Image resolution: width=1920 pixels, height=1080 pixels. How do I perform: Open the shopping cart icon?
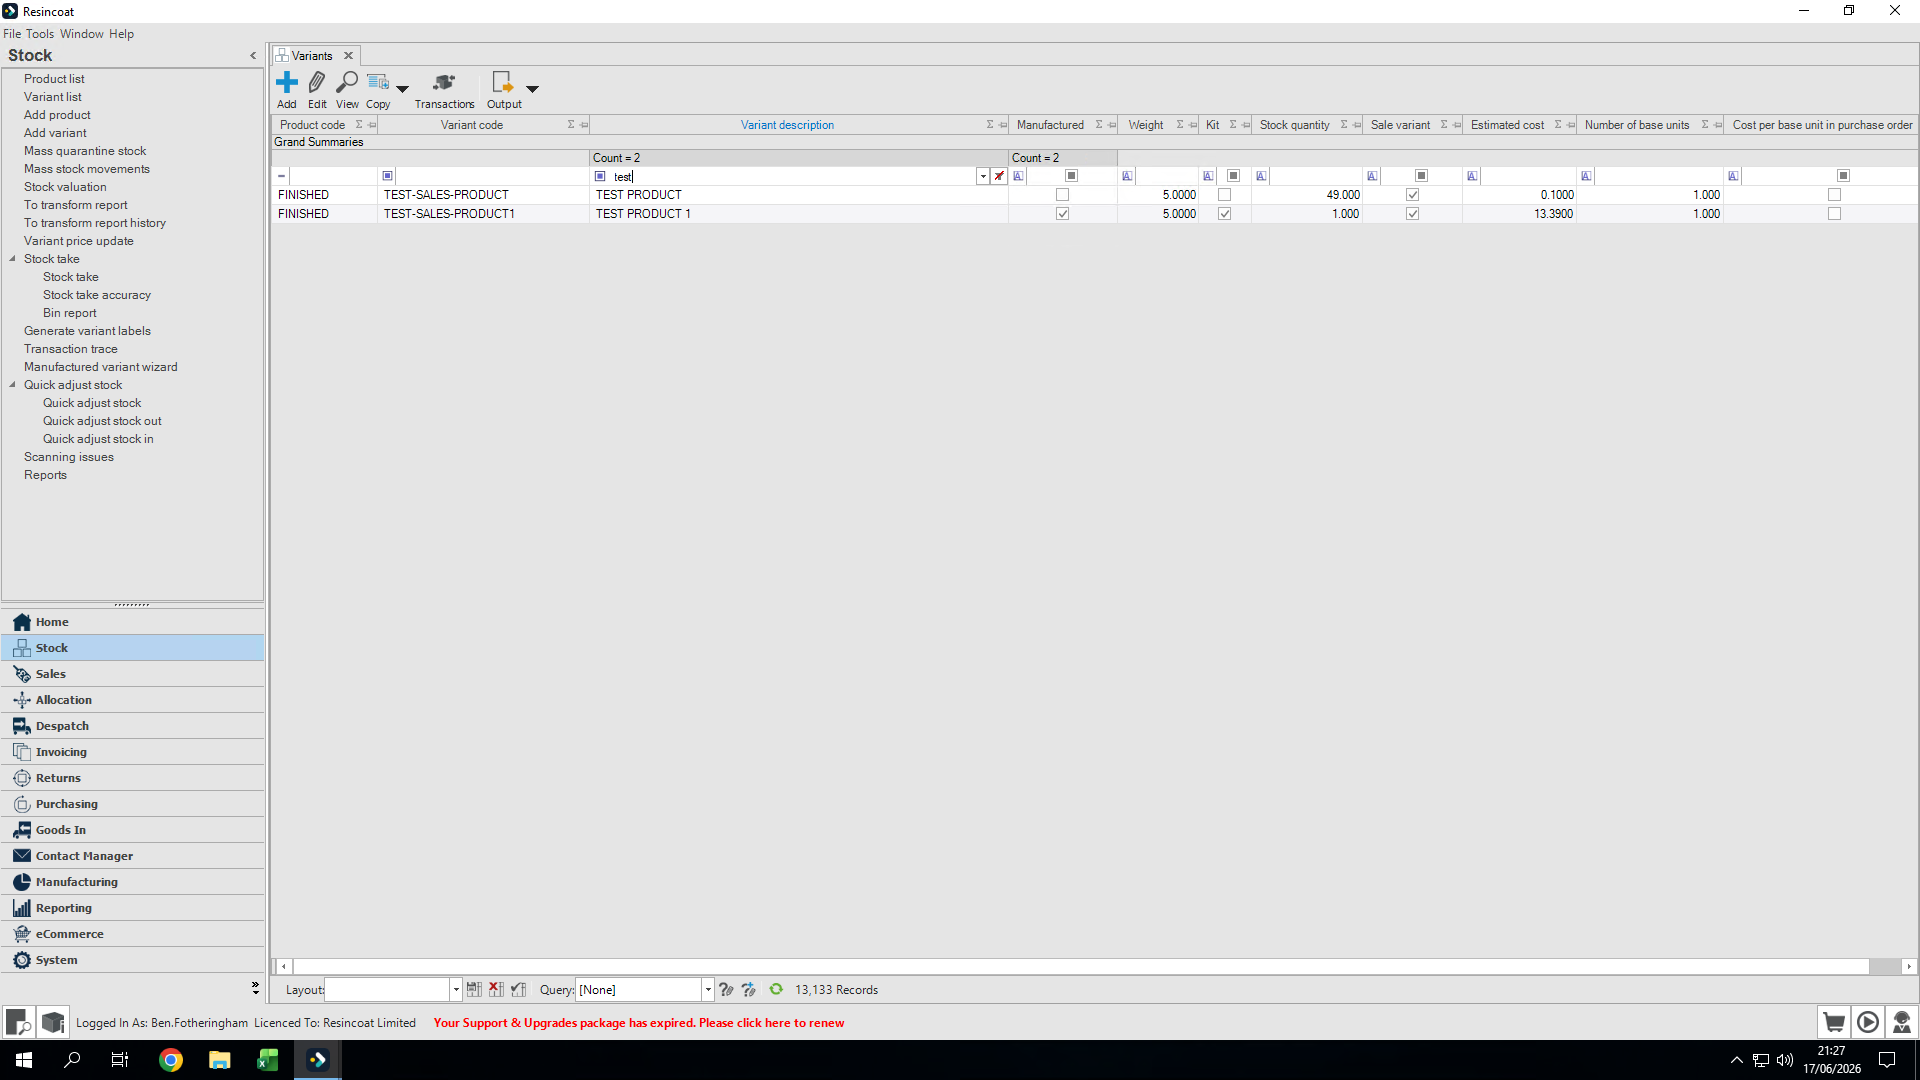(1834, 1023)
